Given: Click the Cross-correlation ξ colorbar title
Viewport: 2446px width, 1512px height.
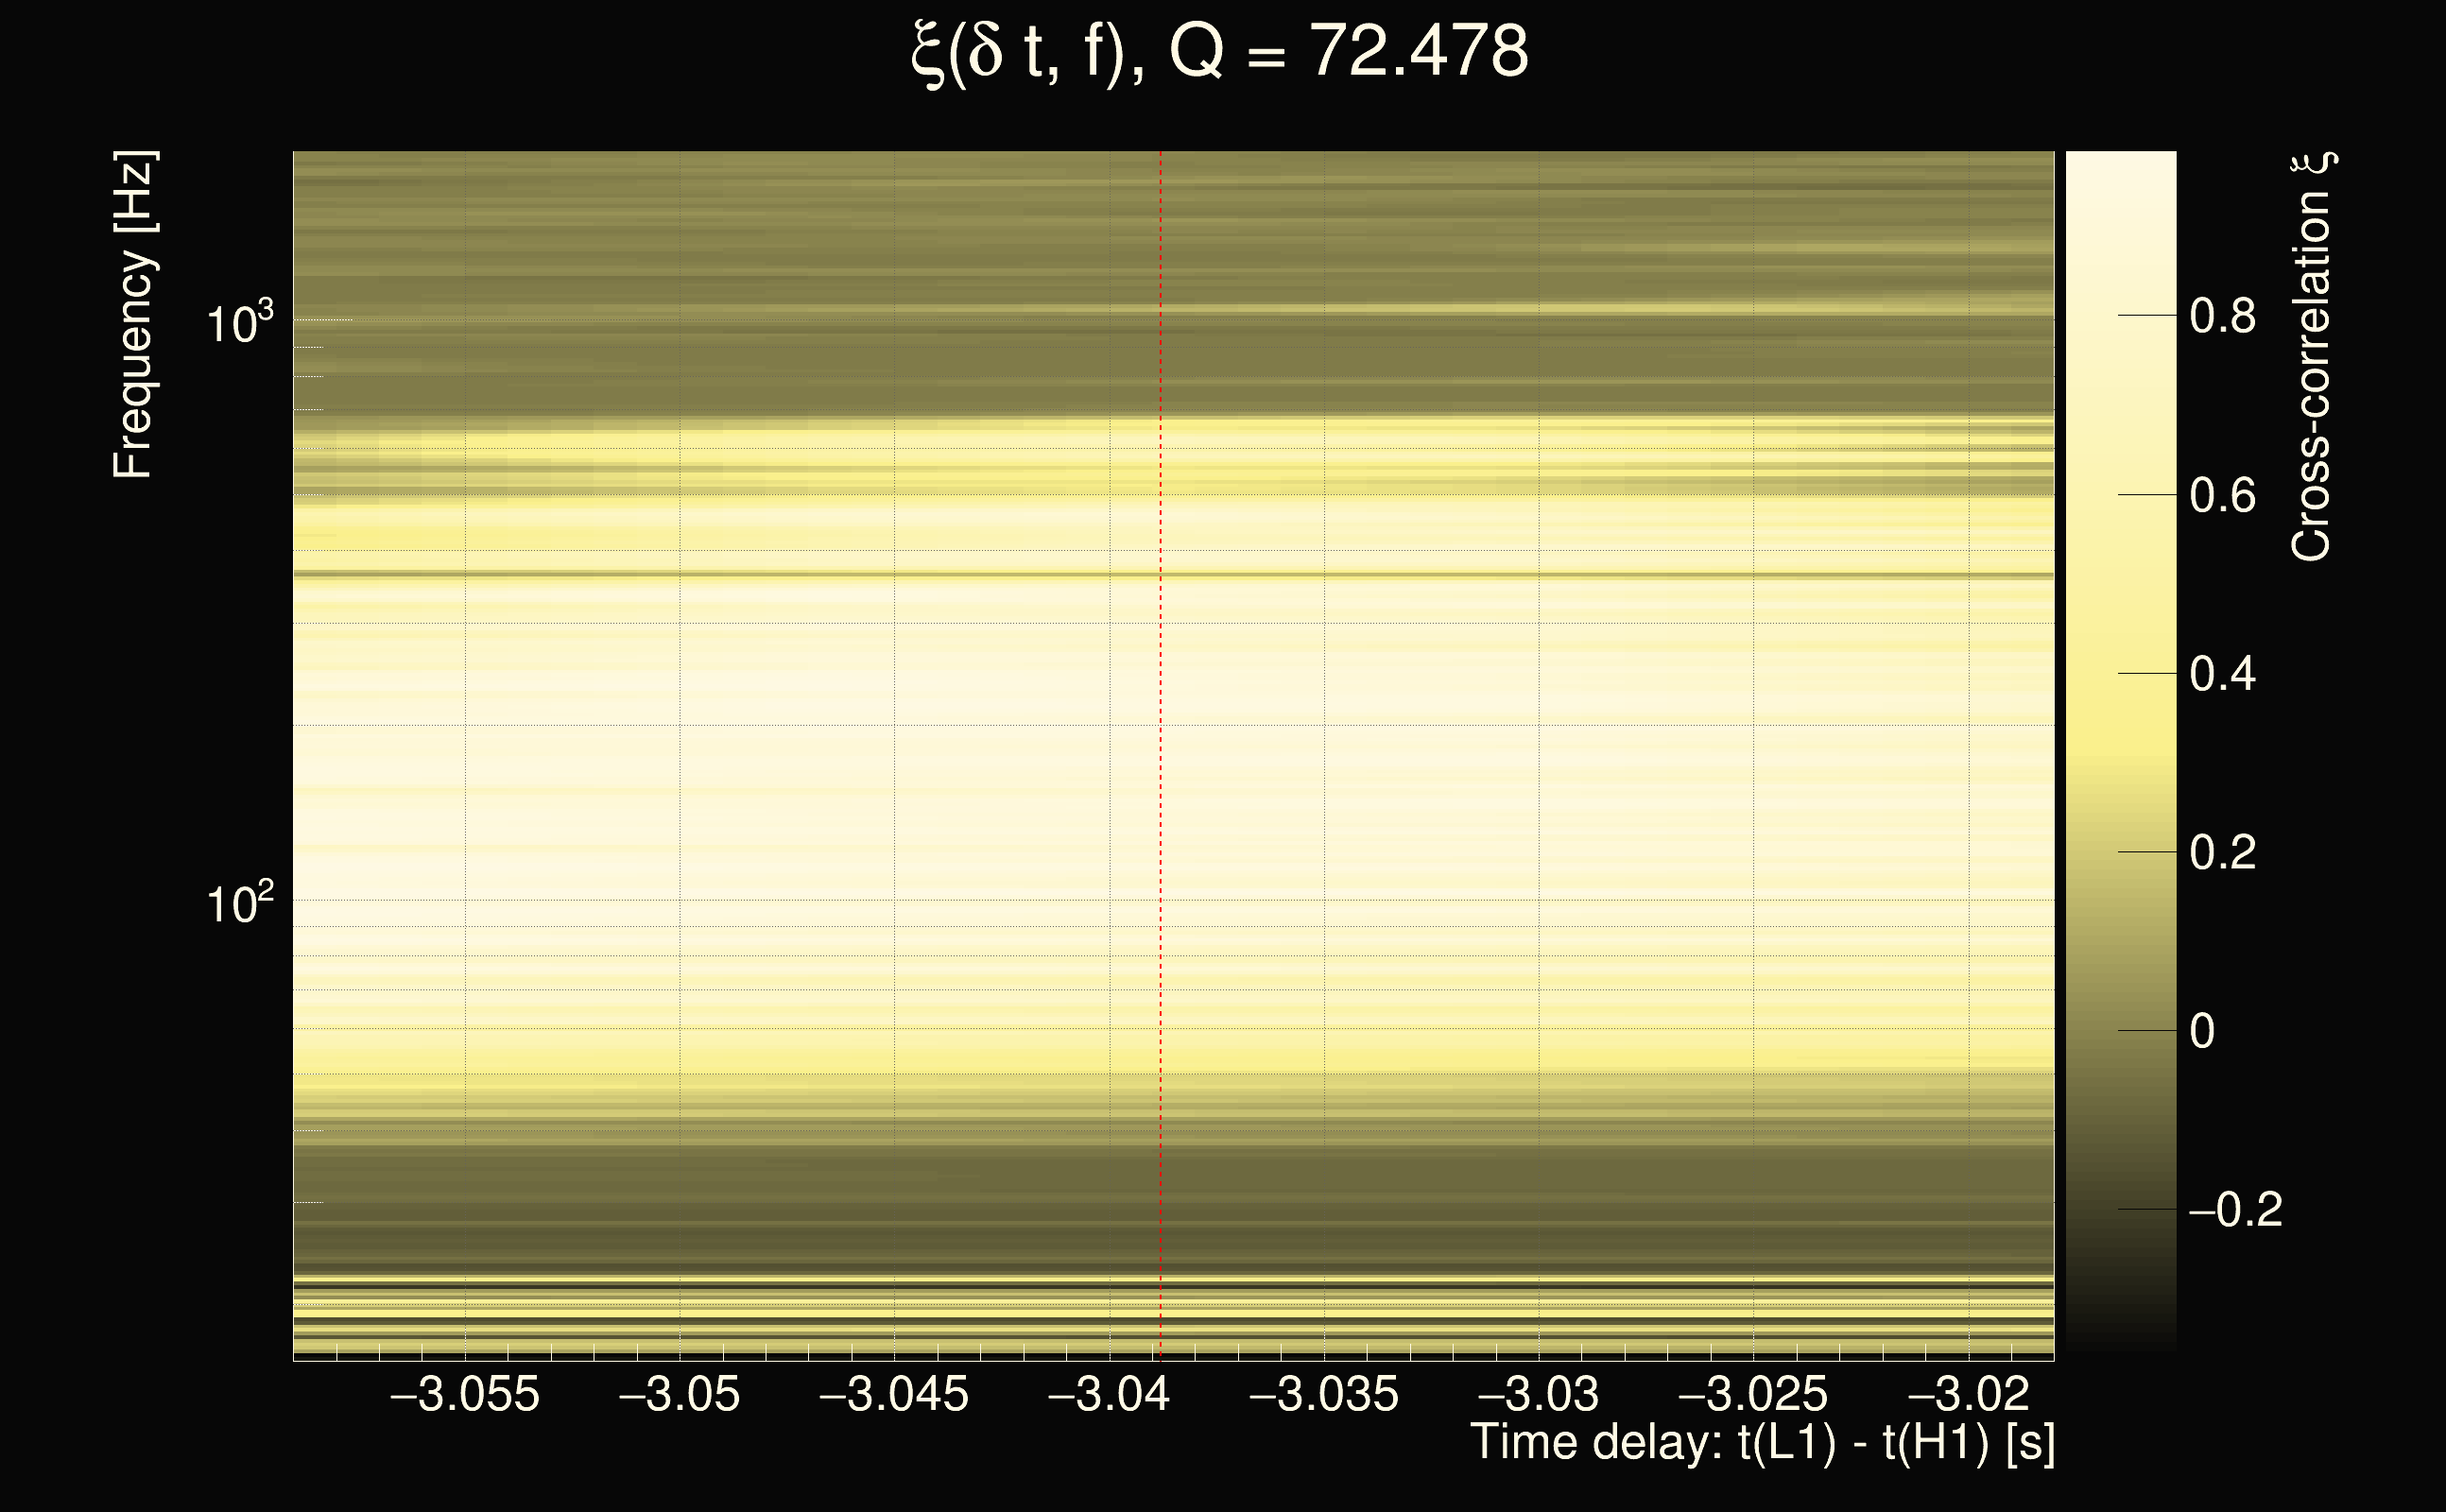Looking at the screenshot, I should pos(2312,356).
